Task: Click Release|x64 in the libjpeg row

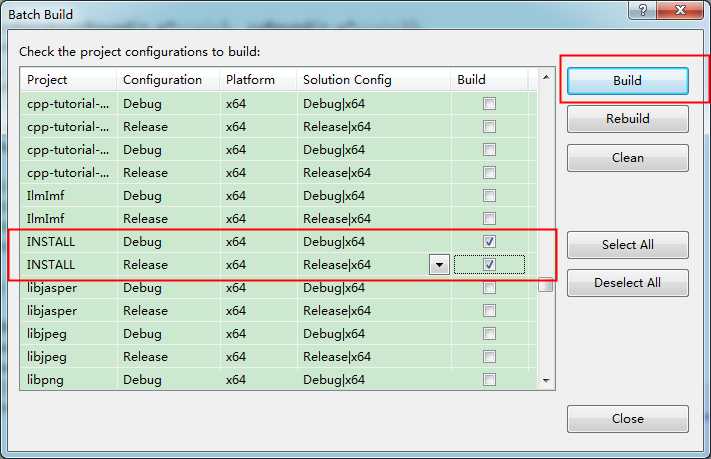Action: (337, 357)
